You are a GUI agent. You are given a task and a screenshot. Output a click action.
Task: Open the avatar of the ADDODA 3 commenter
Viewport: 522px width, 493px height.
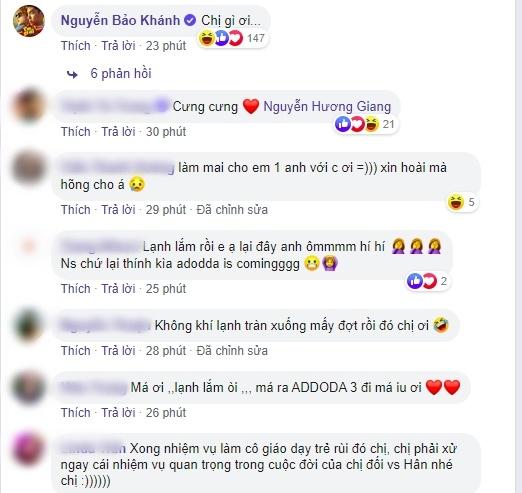click(29, 388)
